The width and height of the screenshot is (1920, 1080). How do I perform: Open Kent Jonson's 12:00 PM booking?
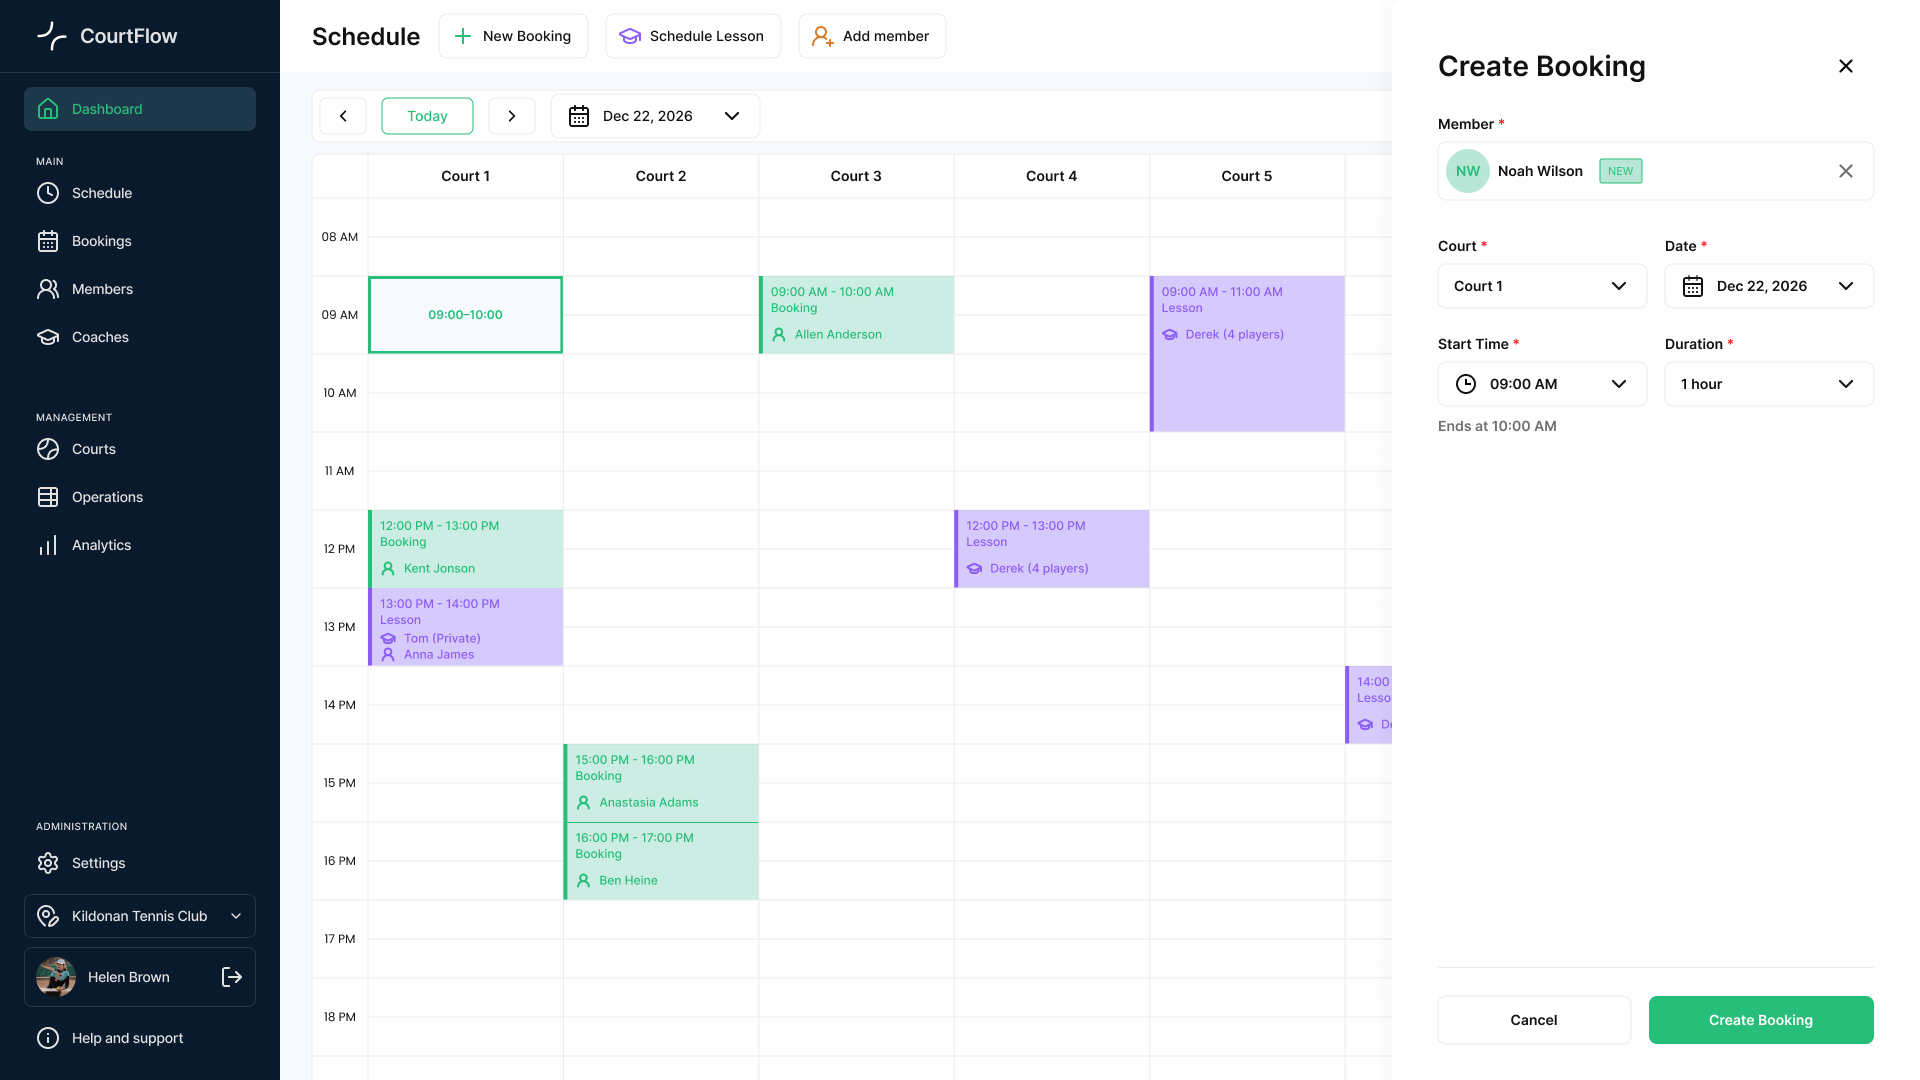coord(465,549)
